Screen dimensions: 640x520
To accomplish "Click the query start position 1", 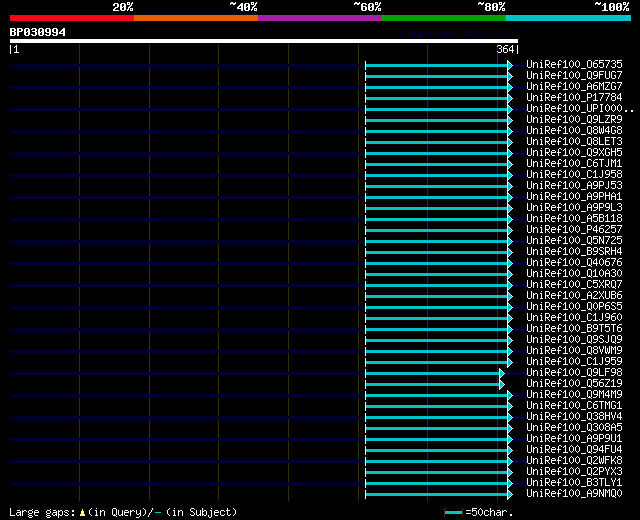I will (x=16, y=49).
